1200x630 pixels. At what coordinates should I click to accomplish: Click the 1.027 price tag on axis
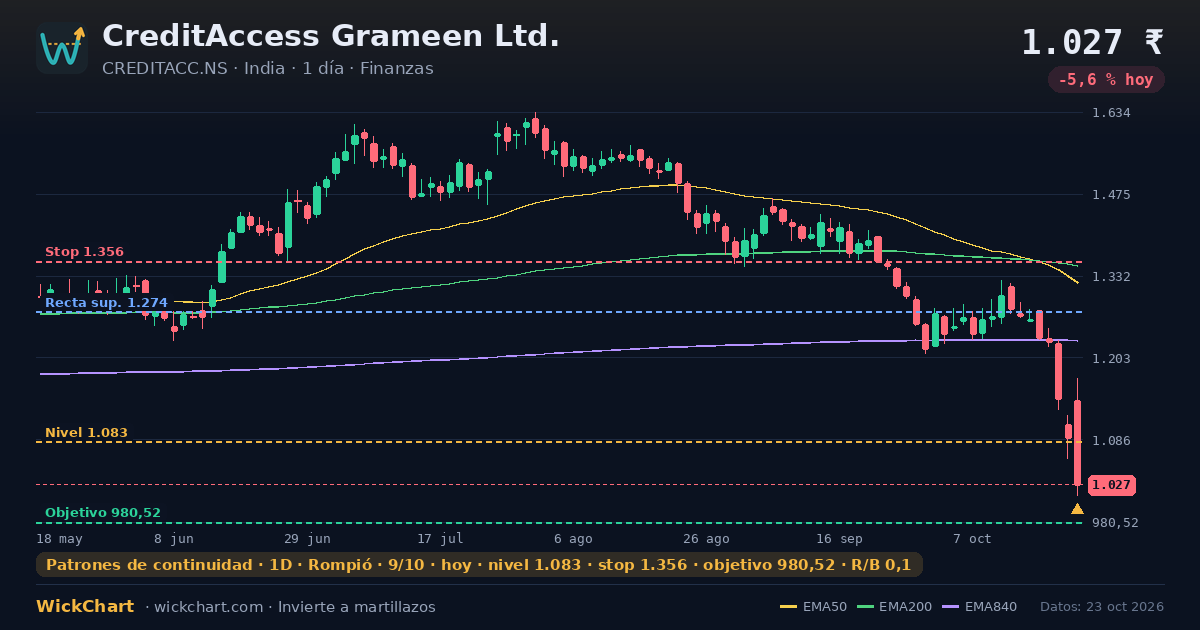tap(1111, 485)
